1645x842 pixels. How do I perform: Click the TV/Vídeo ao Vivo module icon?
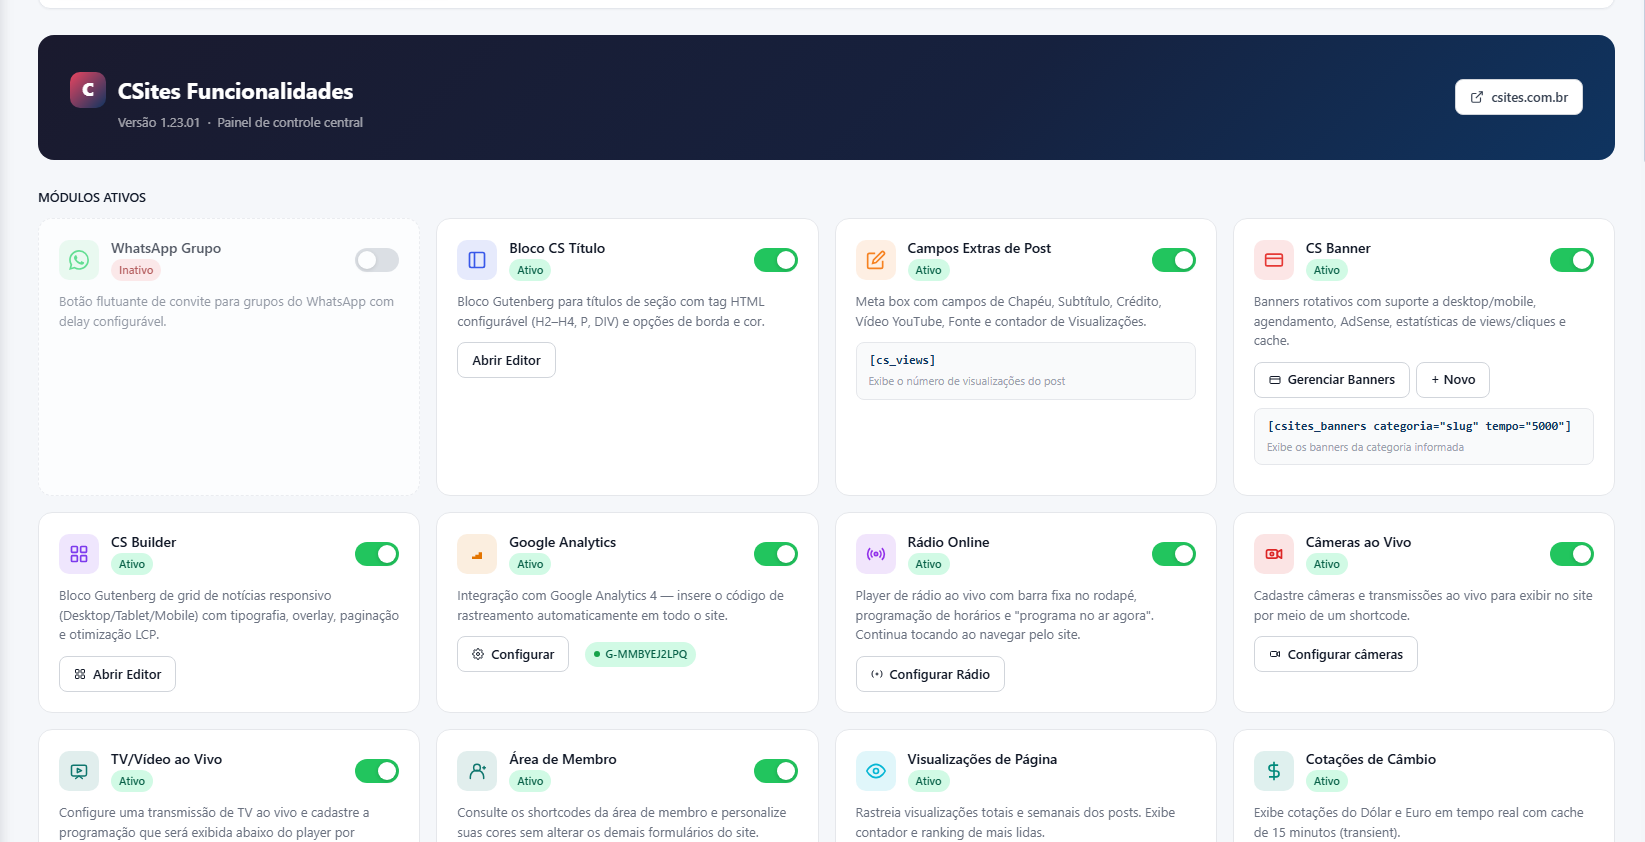pos(79,771)
